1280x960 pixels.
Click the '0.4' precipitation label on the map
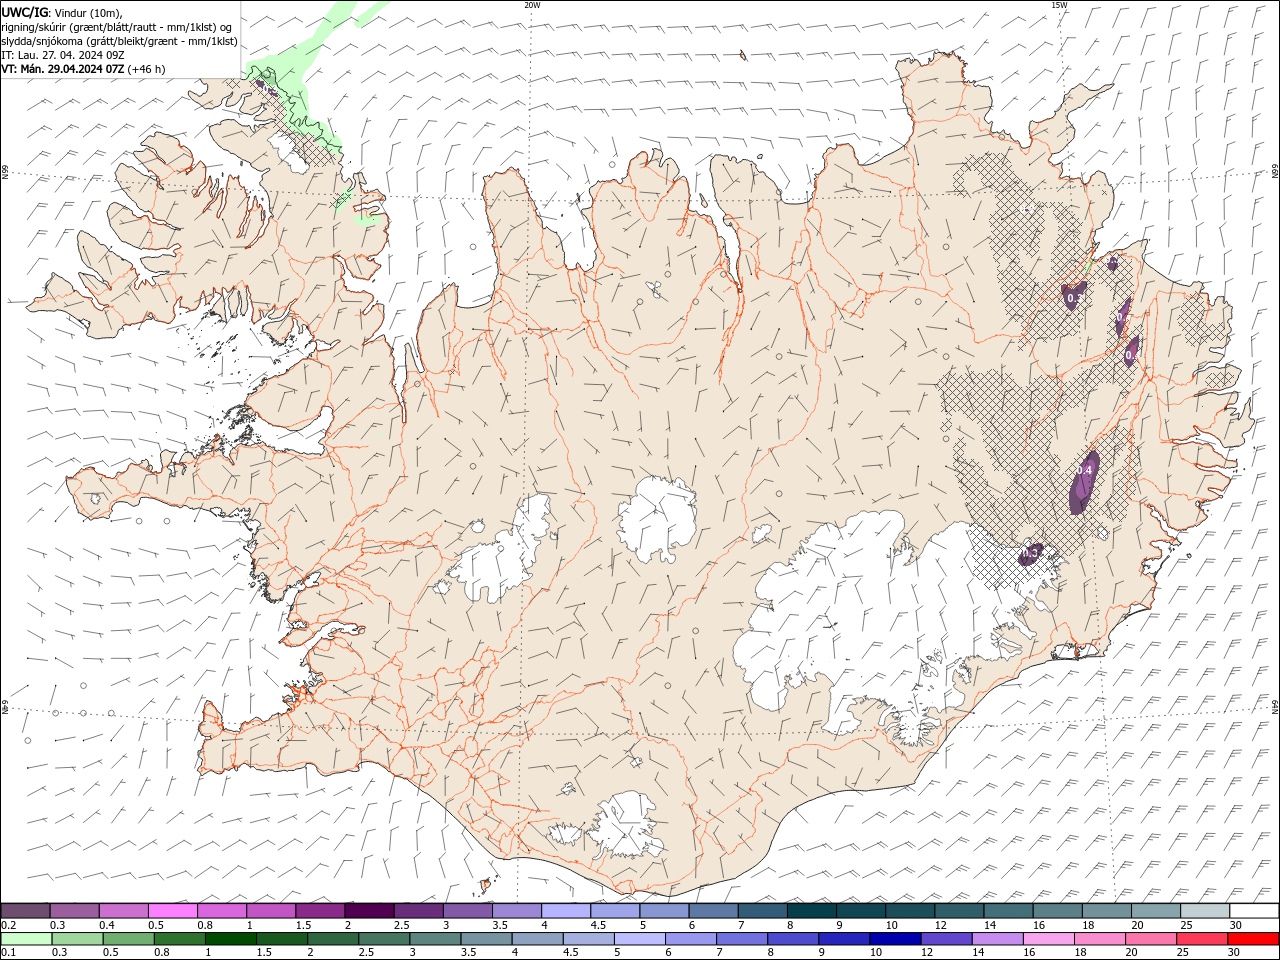pos(1085,469)
